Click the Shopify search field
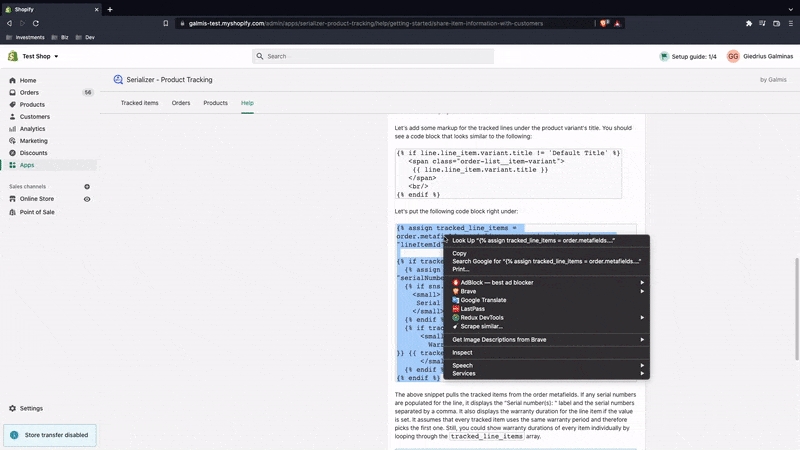This screenshot has width=800, height=450. pos(358,56)
